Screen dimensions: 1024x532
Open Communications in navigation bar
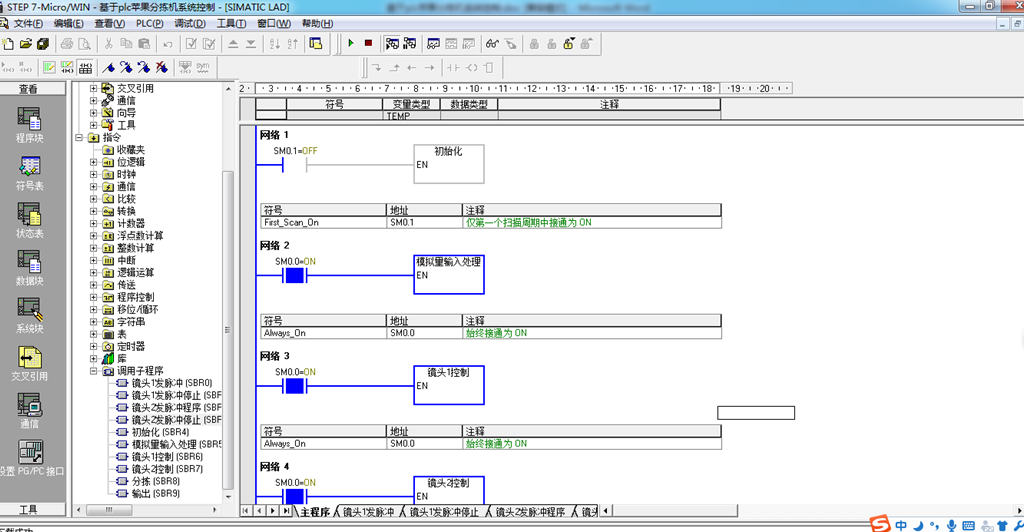tap(29, 411)
